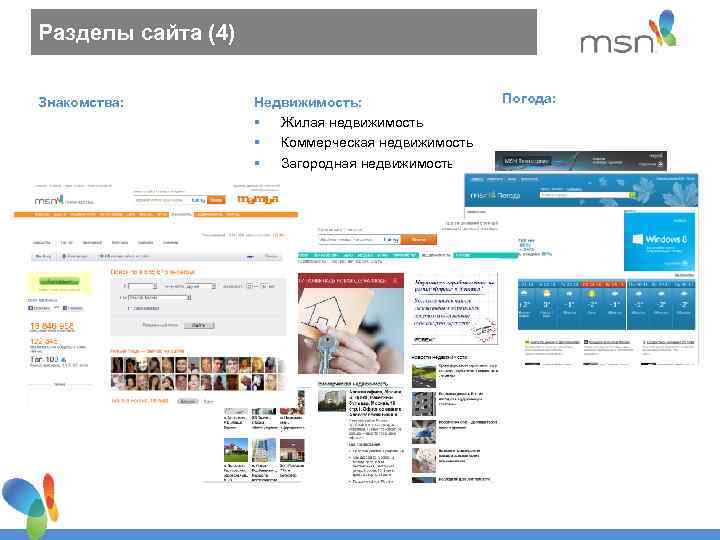Click the cloud icon in the +2° forecast
The image size is (720, 540).
click(x=524, y=293)
